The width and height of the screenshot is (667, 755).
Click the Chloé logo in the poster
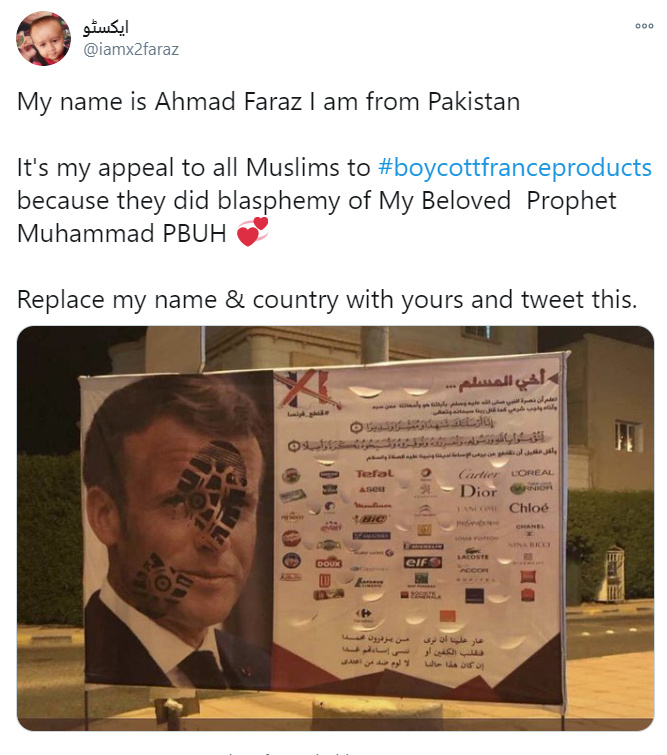[x=528, y=508]
